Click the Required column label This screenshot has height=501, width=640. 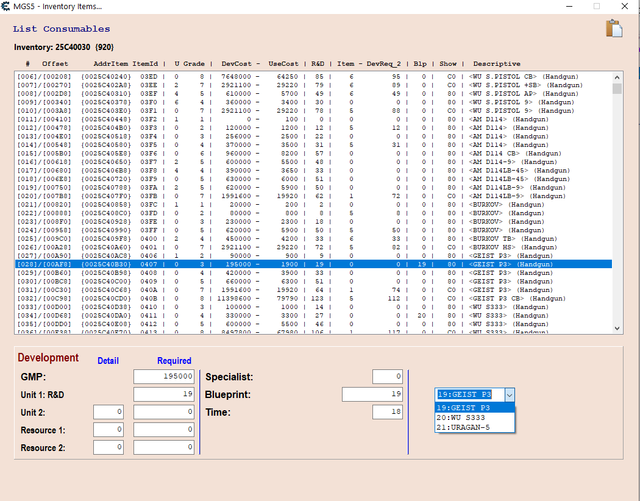[174, 361]
